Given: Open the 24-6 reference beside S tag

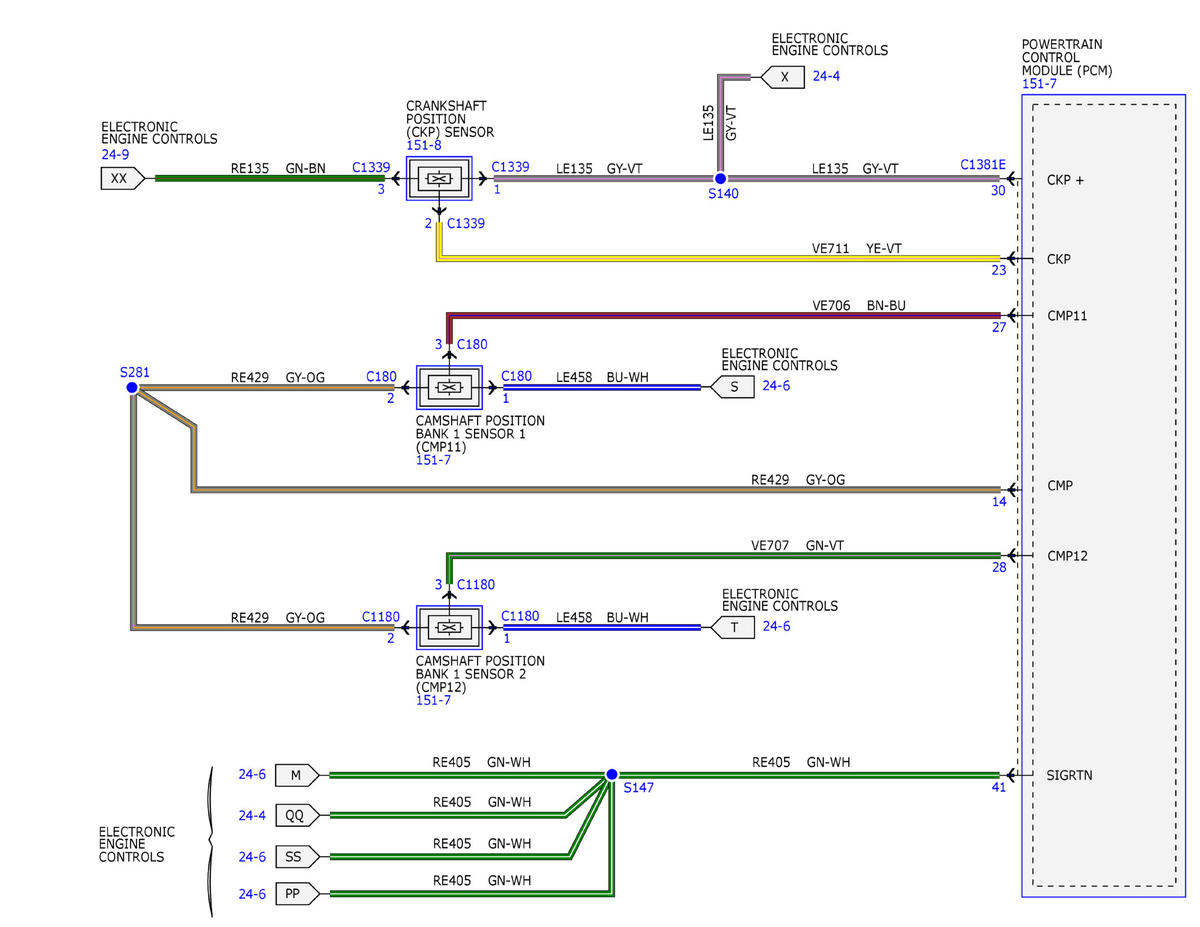Looking at the screenshot, I should (x=777, y=385).
